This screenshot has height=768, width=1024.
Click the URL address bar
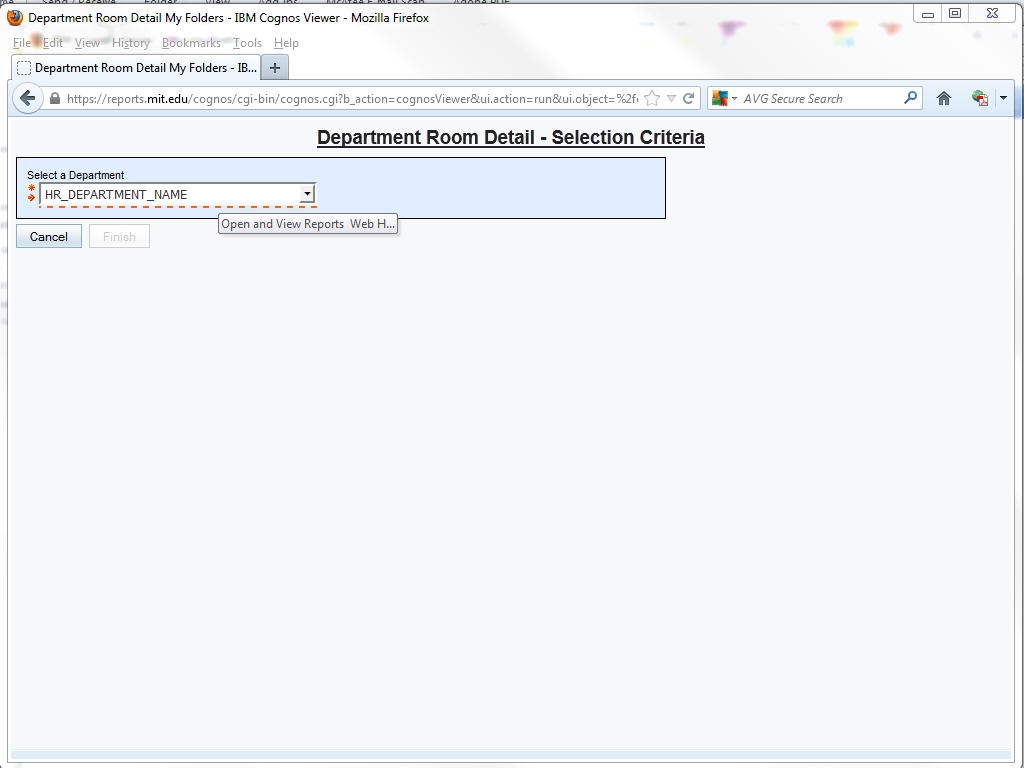(x=350, y=99)
